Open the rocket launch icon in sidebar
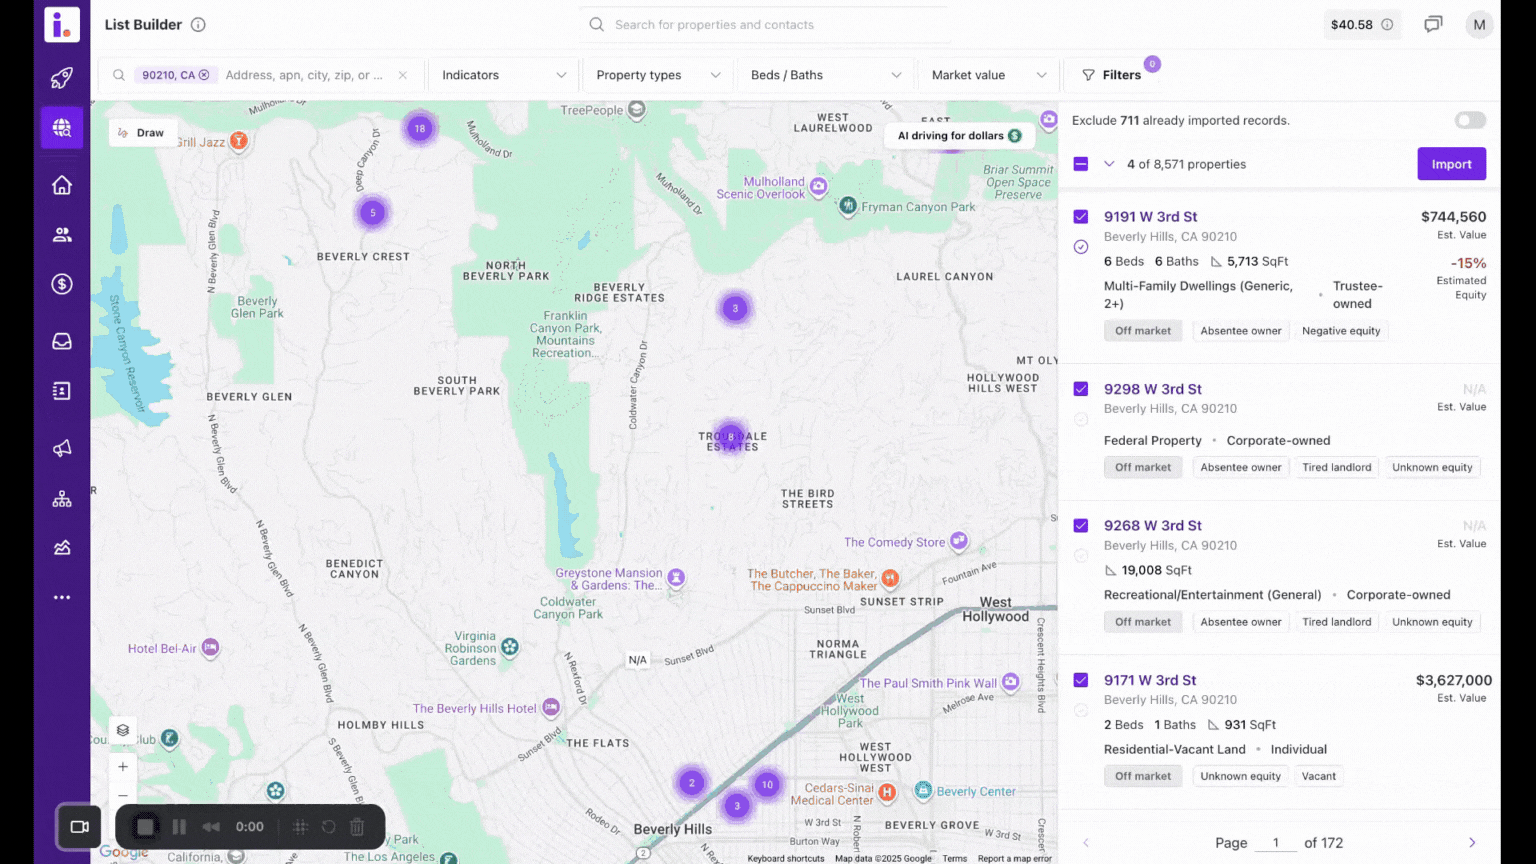Viewport: 1536px width, 864px height. [x=62, y=78]
